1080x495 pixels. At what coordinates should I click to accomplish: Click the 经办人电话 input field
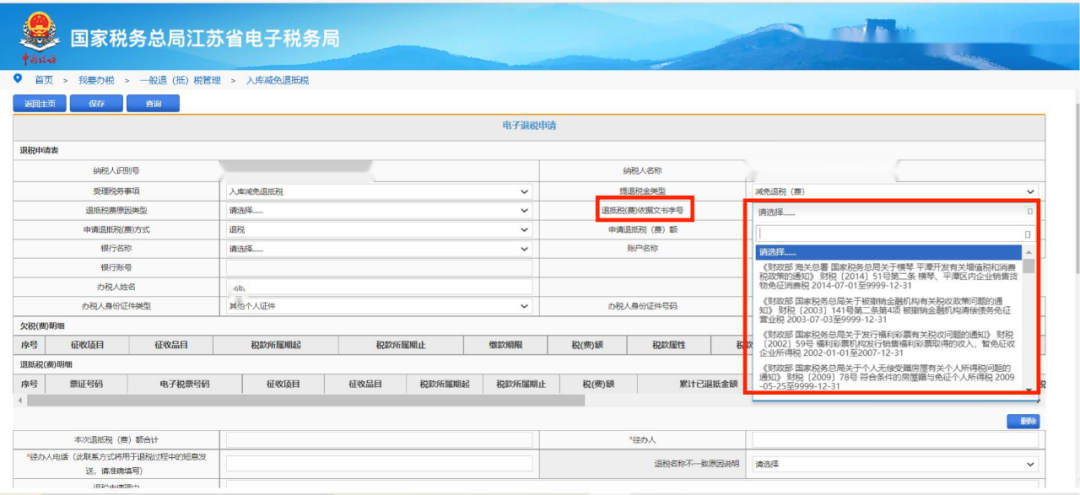tap(379, 464)
